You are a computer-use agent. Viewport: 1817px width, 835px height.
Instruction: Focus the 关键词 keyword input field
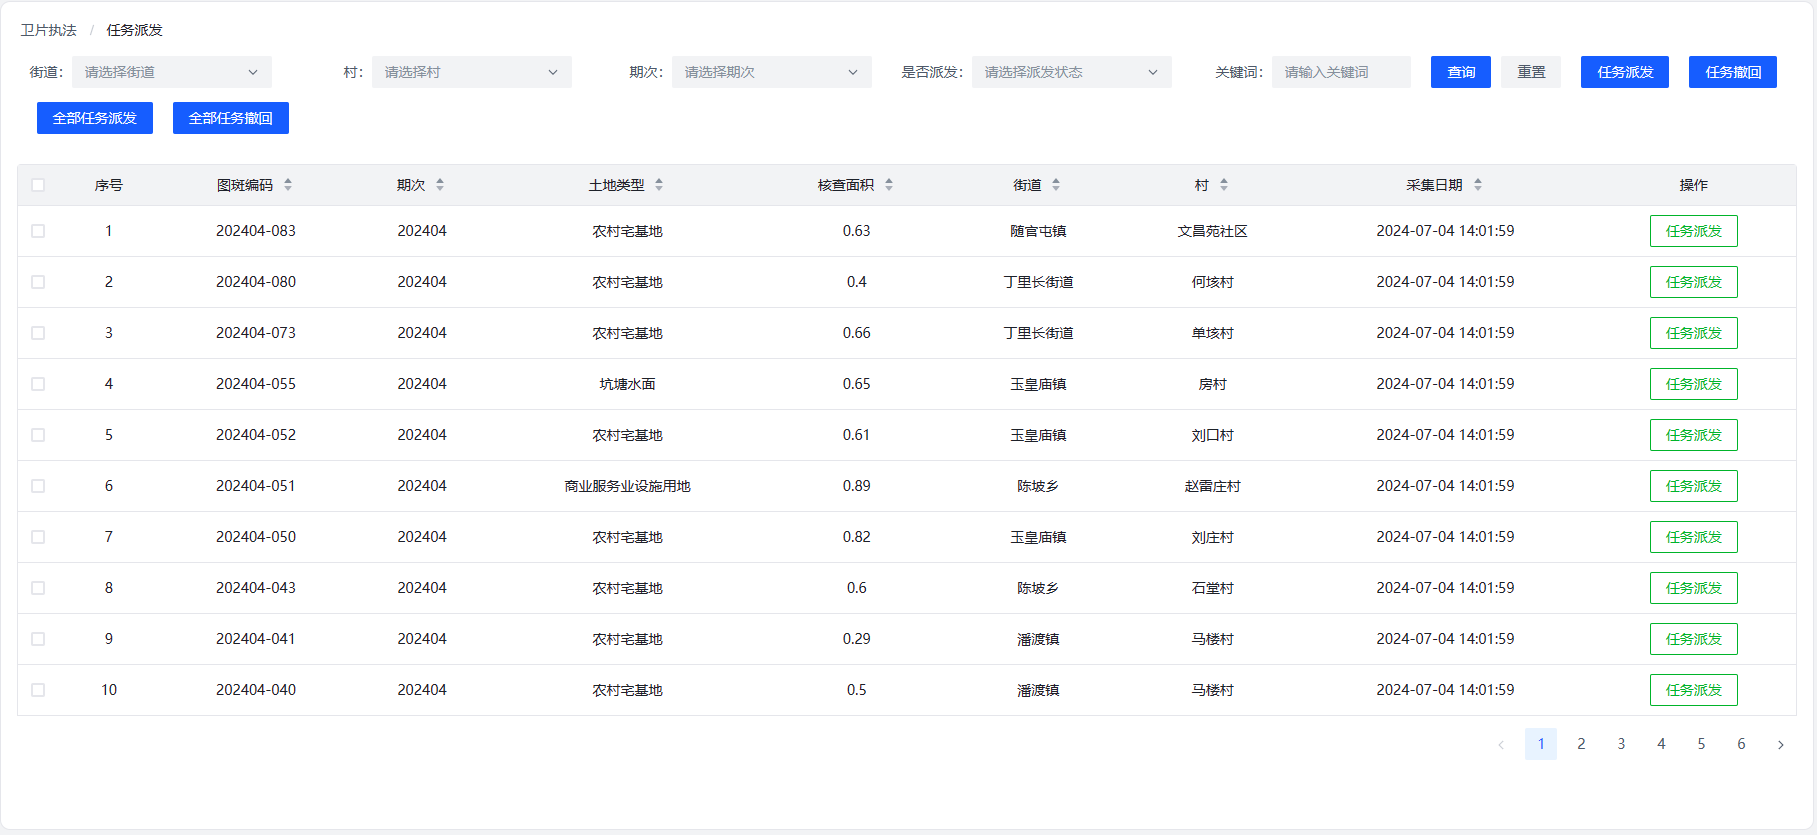pyautogui.click(x=1340, y=72)
